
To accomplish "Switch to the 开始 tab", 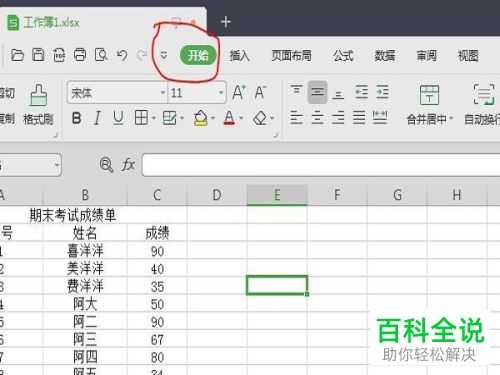I will tap(198, 55).
